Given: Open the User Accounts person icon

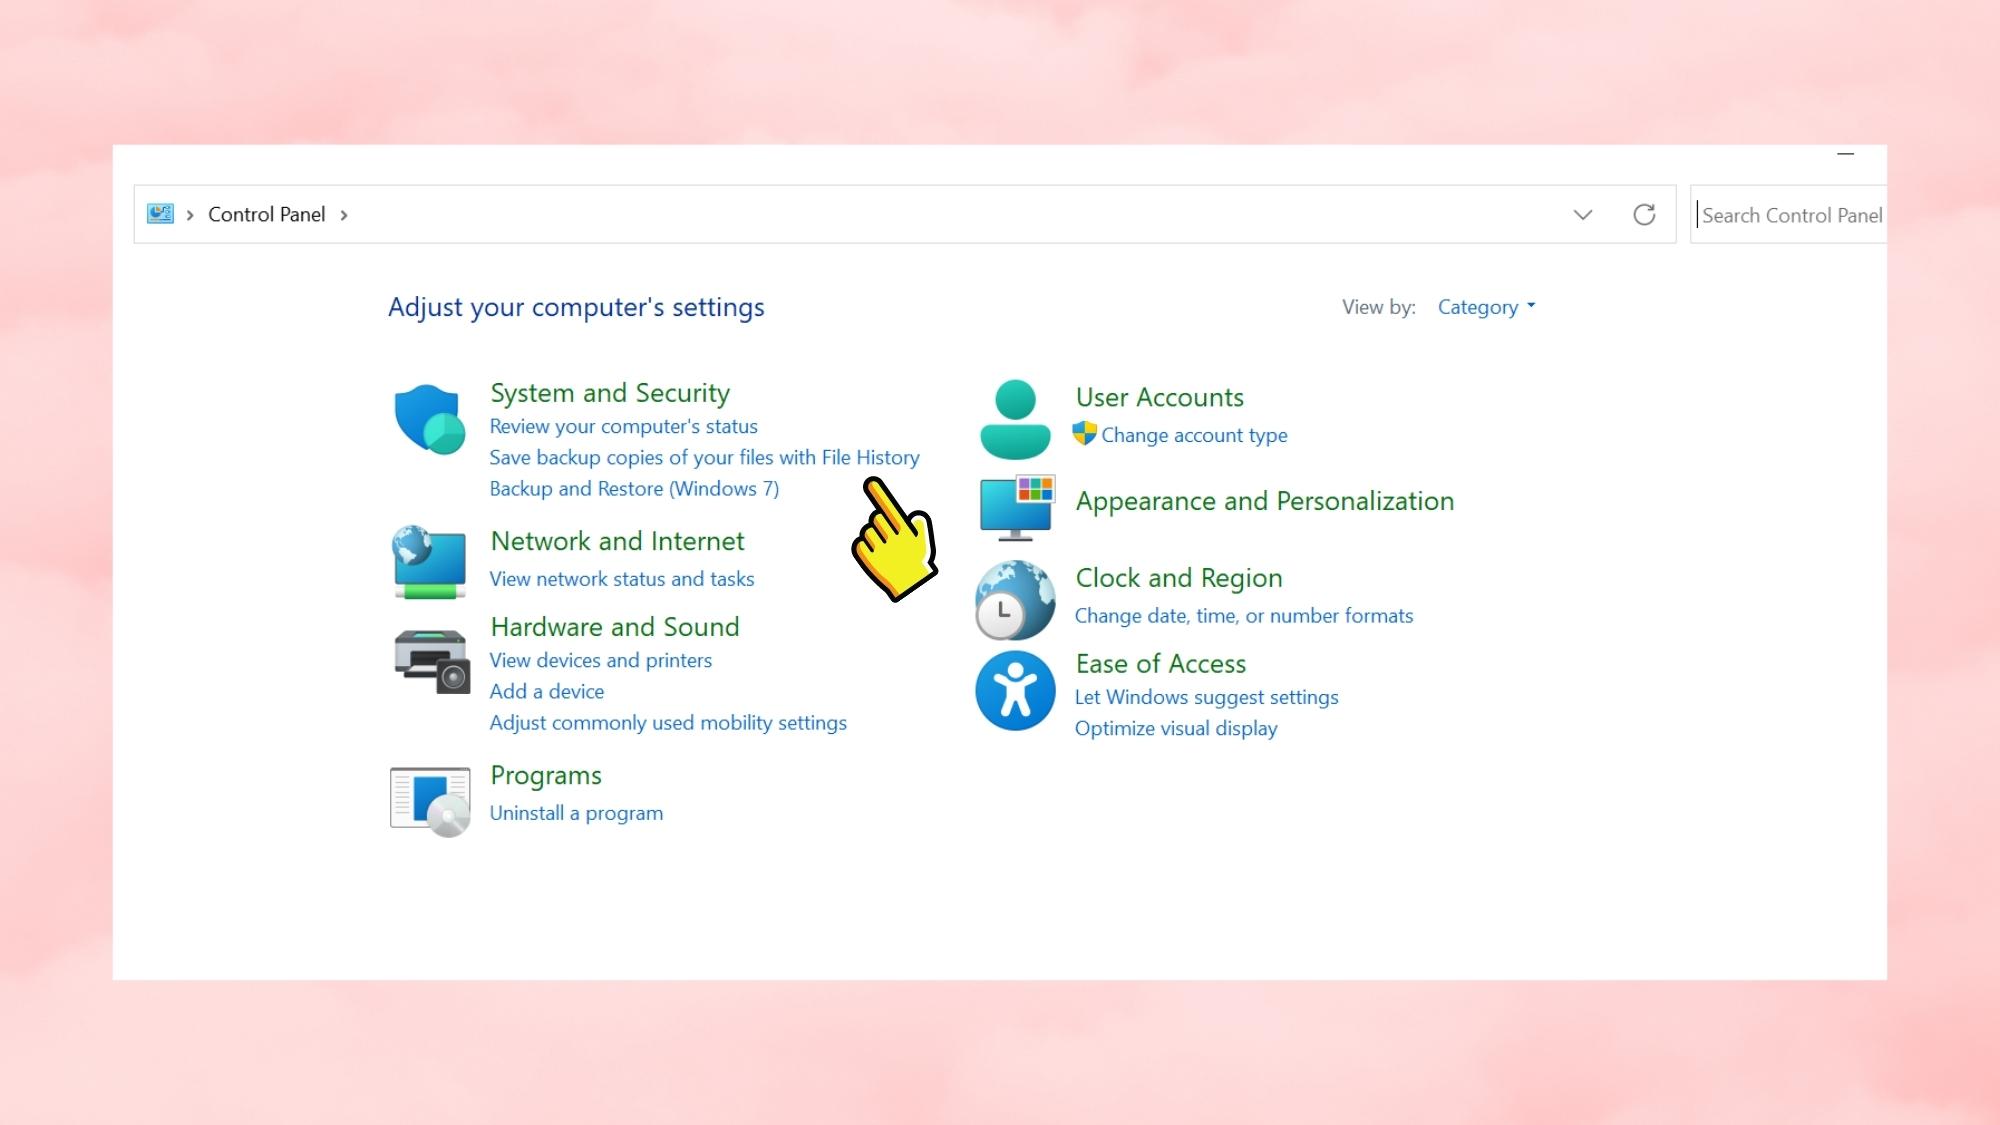Looking at the screenshot, I should [x=1015, y=419].
